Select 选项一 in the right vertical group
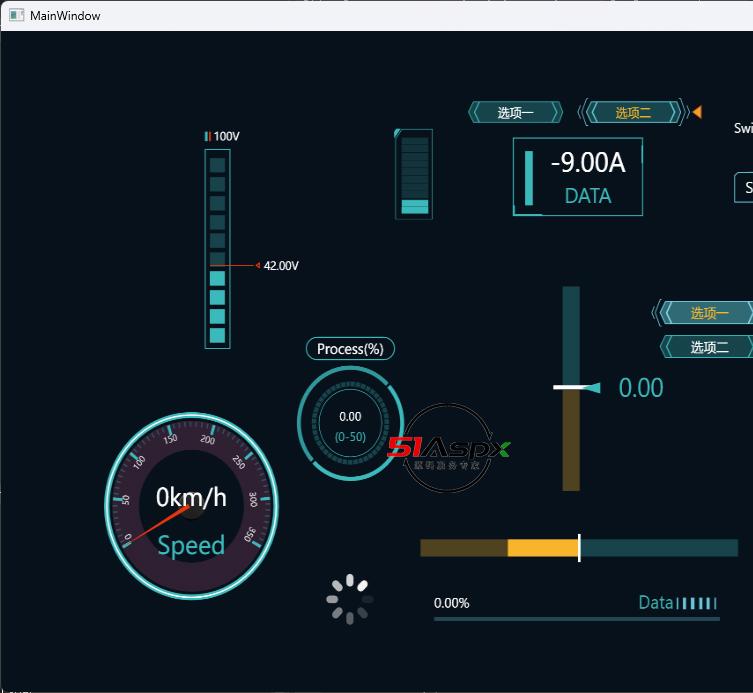The image size is (753, 693). click(x=708, y=313)
